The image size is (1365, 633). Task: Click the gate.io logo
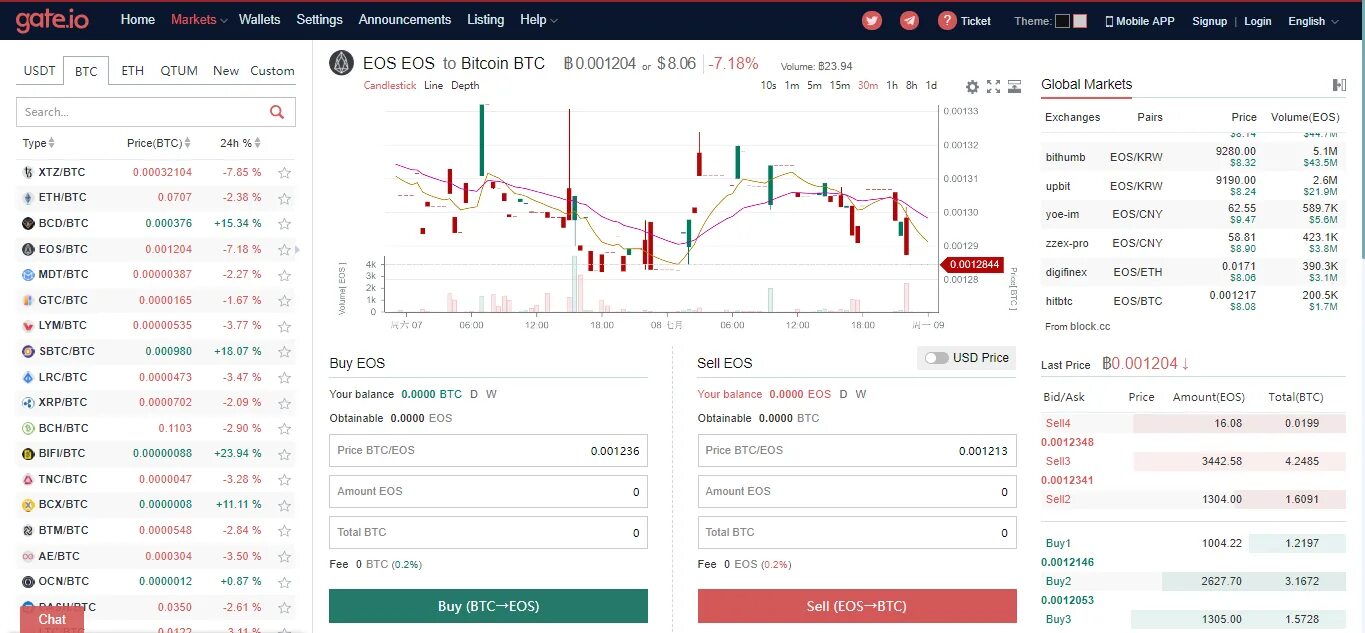point(54,20)
